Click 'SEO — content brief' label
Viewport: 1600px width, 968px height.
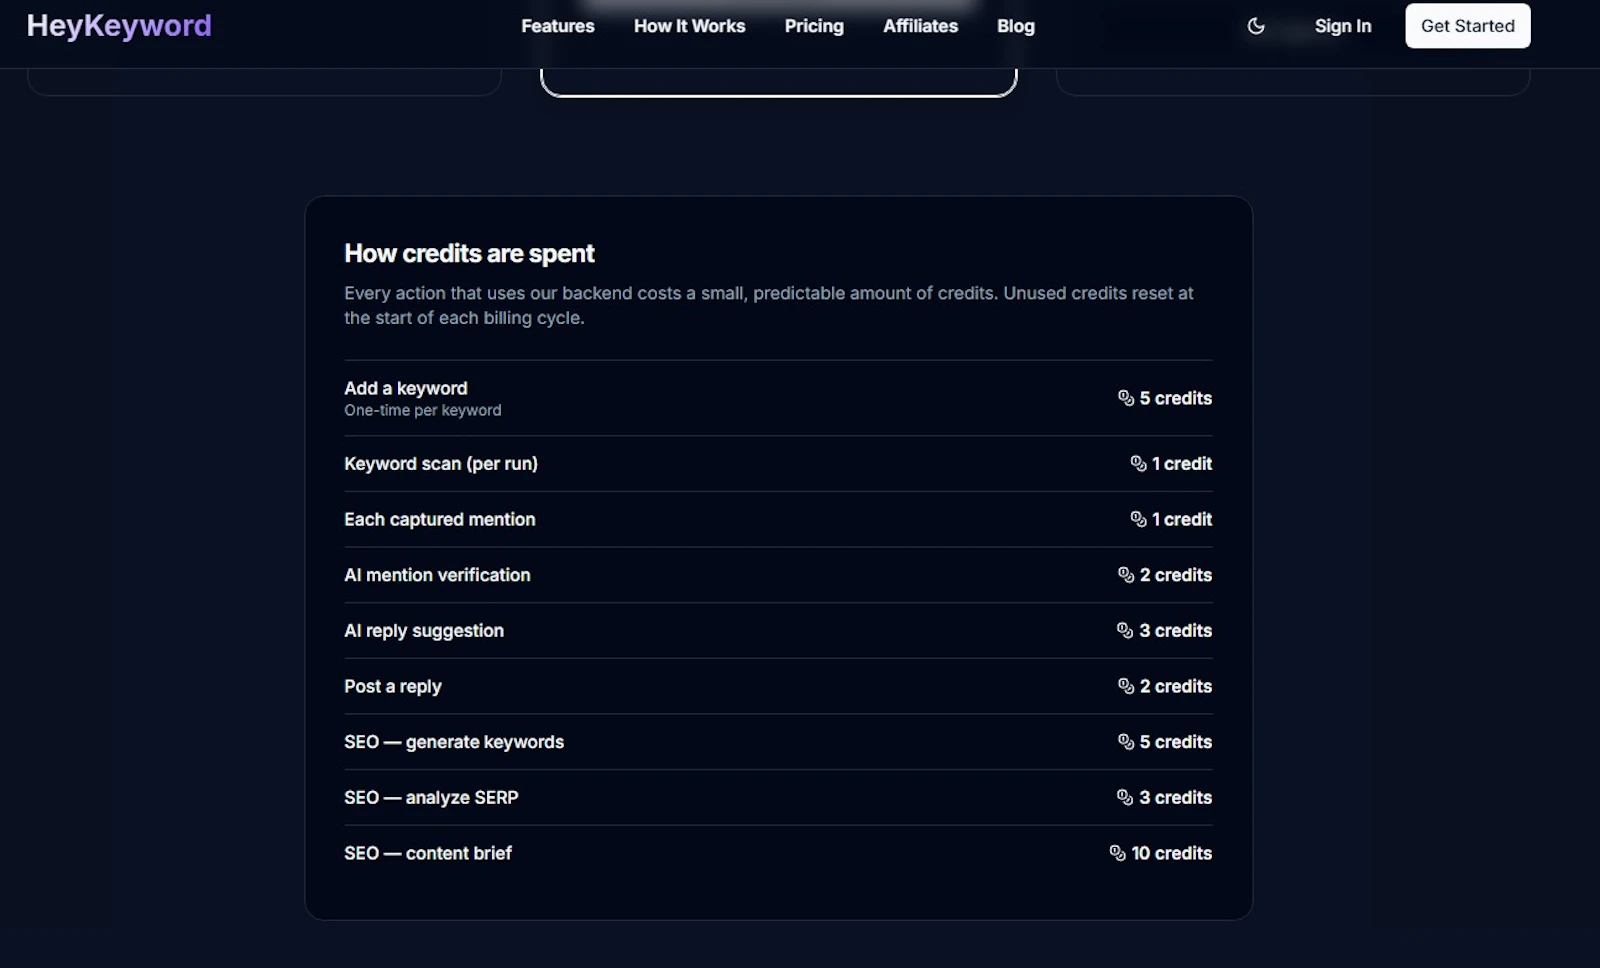pos(428,853)
